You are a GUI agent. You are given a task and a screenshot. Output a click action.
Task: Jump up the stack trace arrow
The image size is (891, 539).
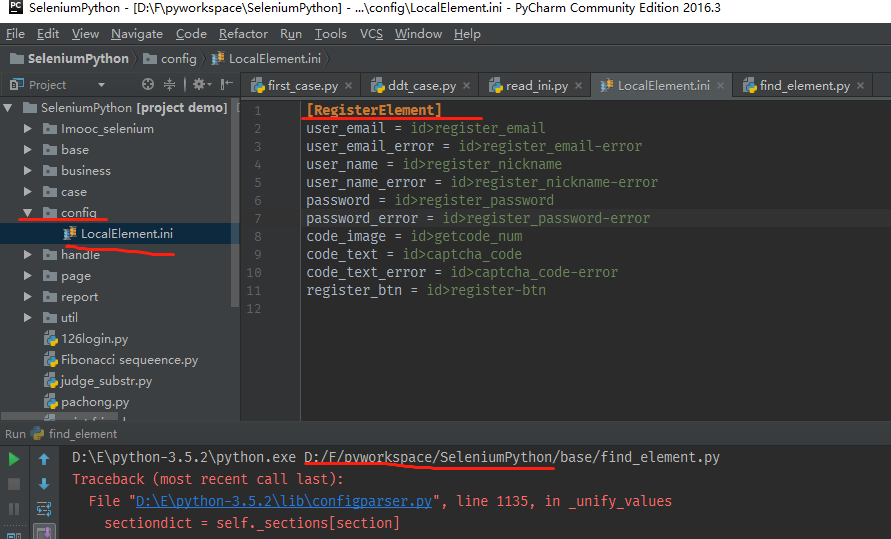[44, 459]
